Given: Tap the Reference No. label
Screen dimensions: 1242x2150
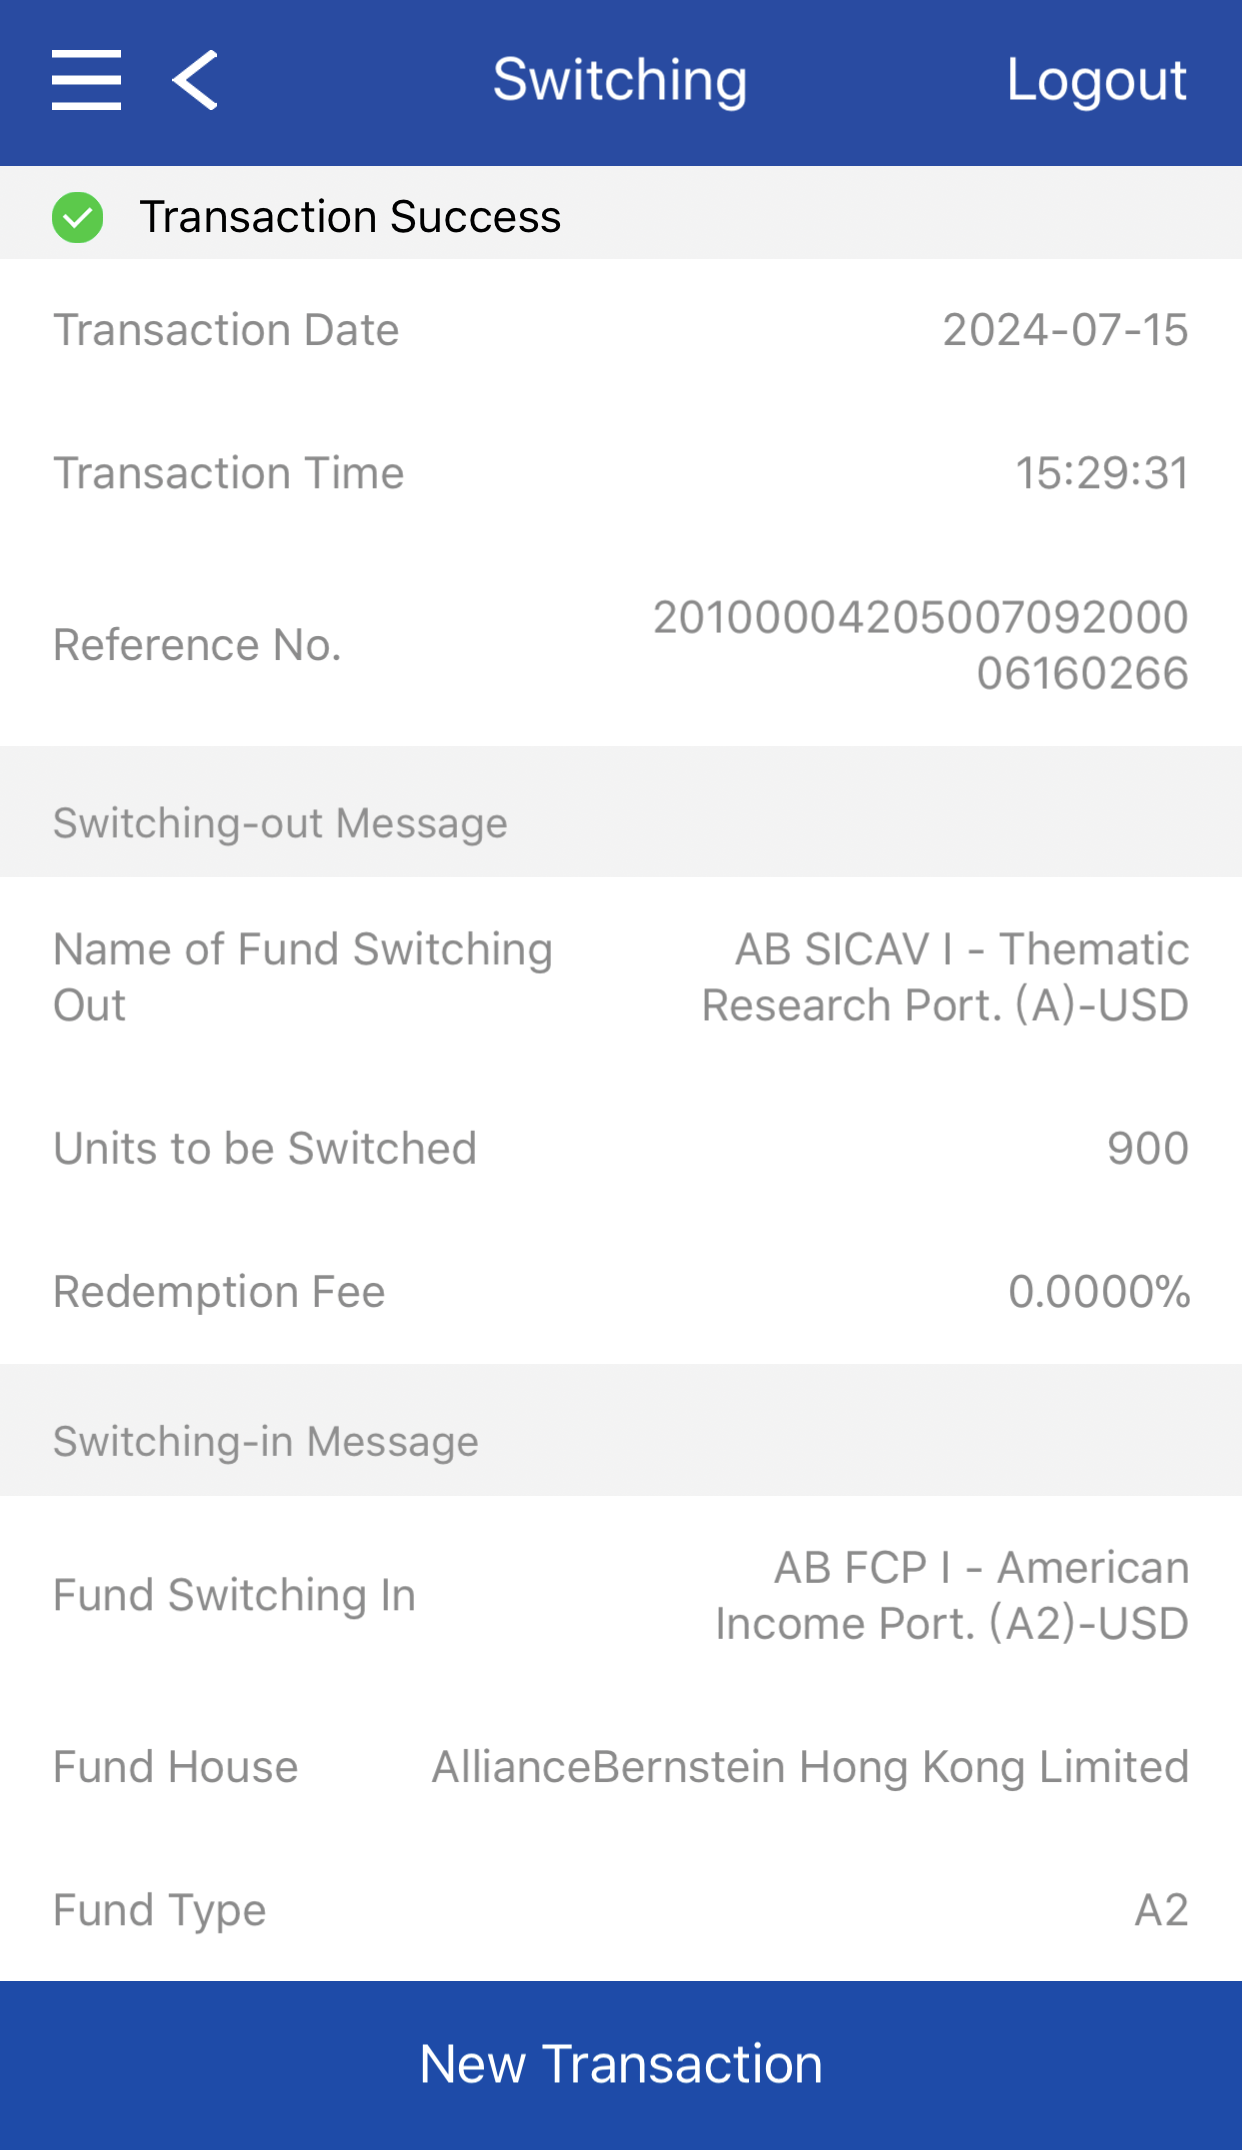Looking at the screenshot, I should 197,645.
